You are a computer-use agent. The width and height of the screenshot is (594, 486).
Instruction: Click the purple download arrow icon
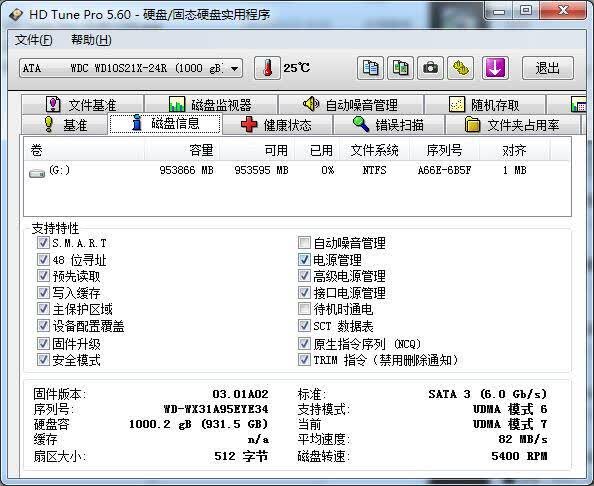point(495,68)
